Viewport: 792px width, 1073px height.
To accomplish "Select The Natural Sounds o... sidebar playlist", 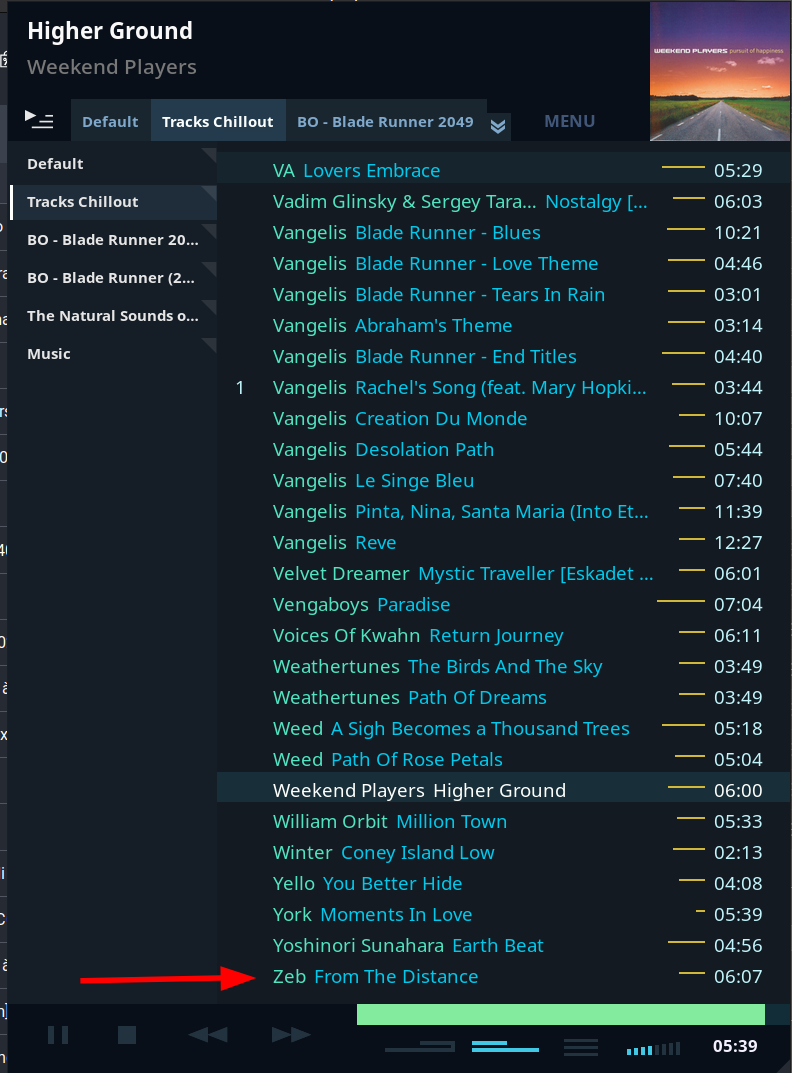I will 114,316.
